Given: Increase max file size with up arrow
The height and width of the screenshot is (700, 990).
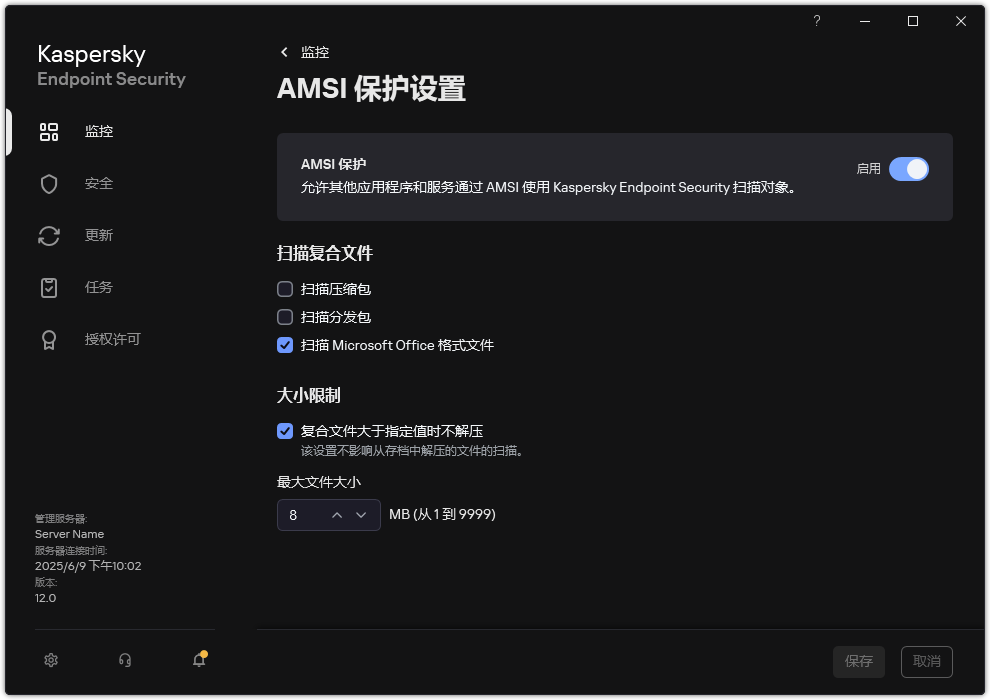Looking at the screenshot, I should point(337,515).
